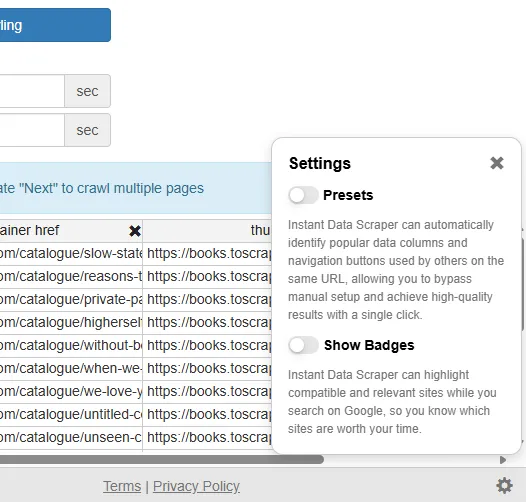The image size is (526, 502).
Task: Click the when-we catalogue URL cell
Action: (71, 369)
